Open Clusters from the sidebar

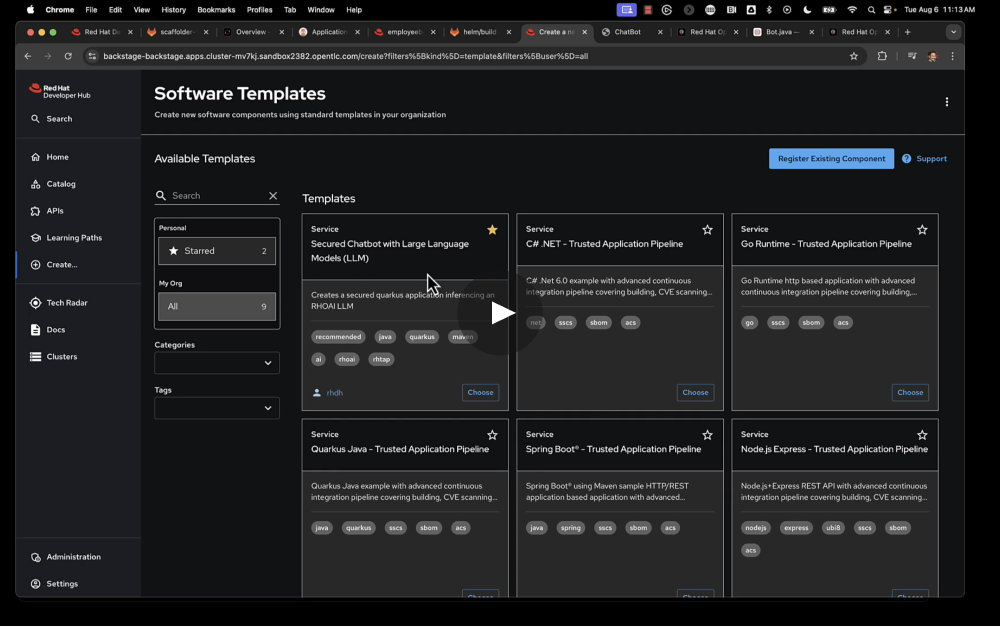point(61,357)
